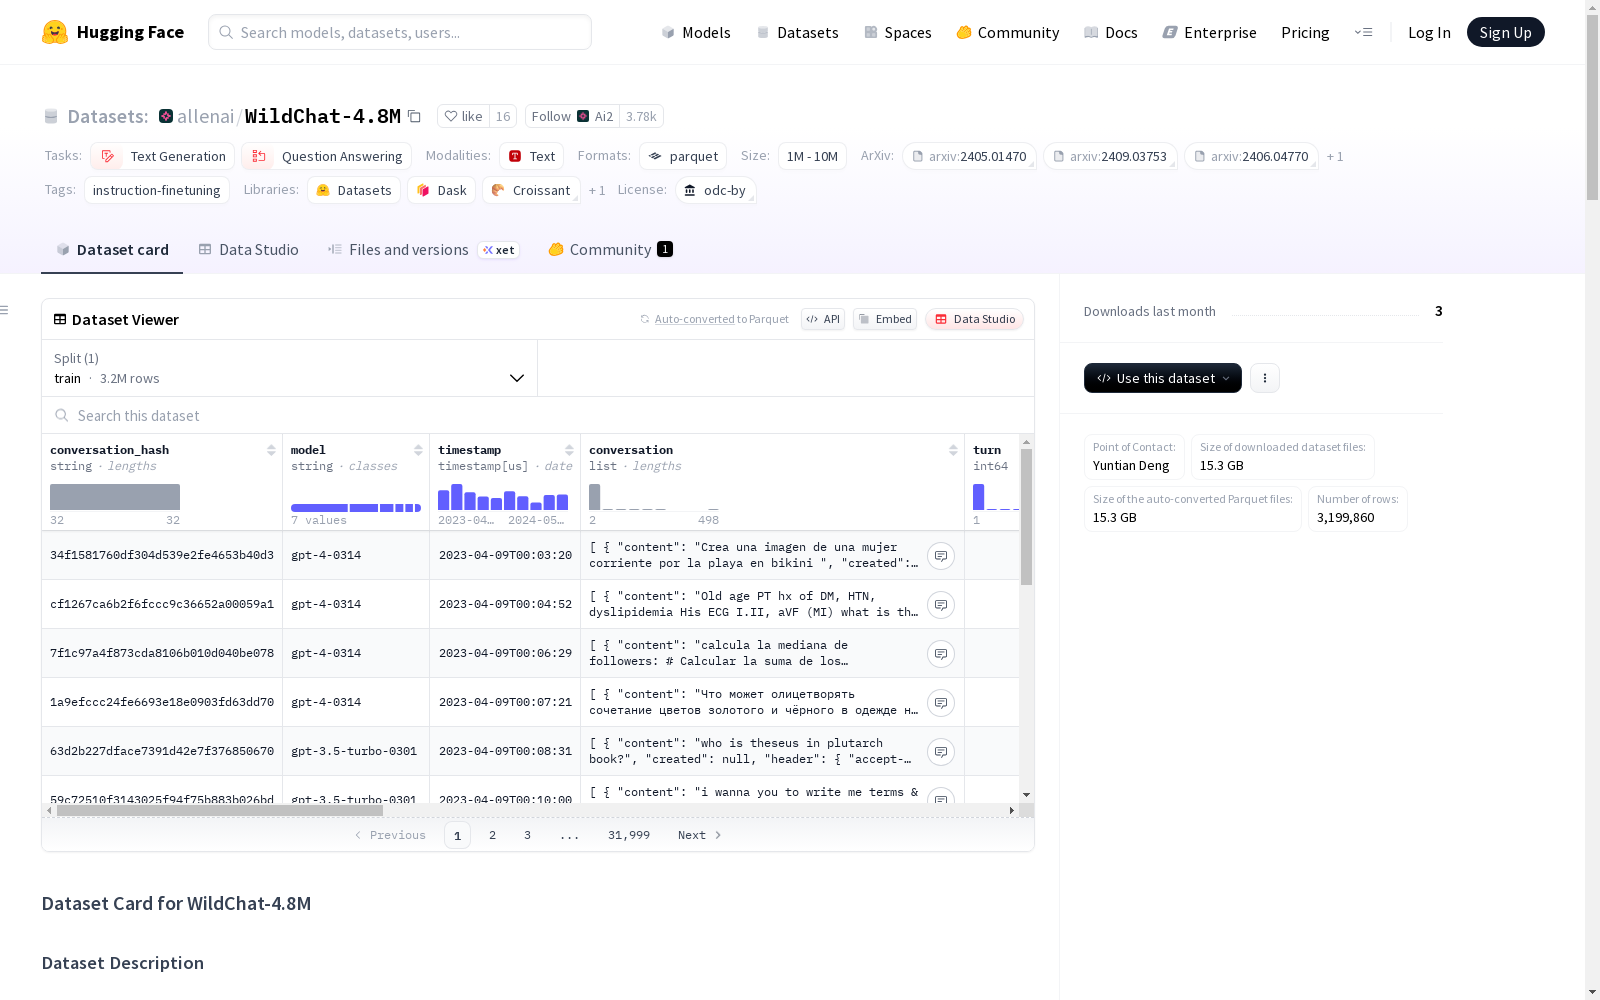
Task: Like the WildChat-4.8M dataset
Action: click(464, 116)
